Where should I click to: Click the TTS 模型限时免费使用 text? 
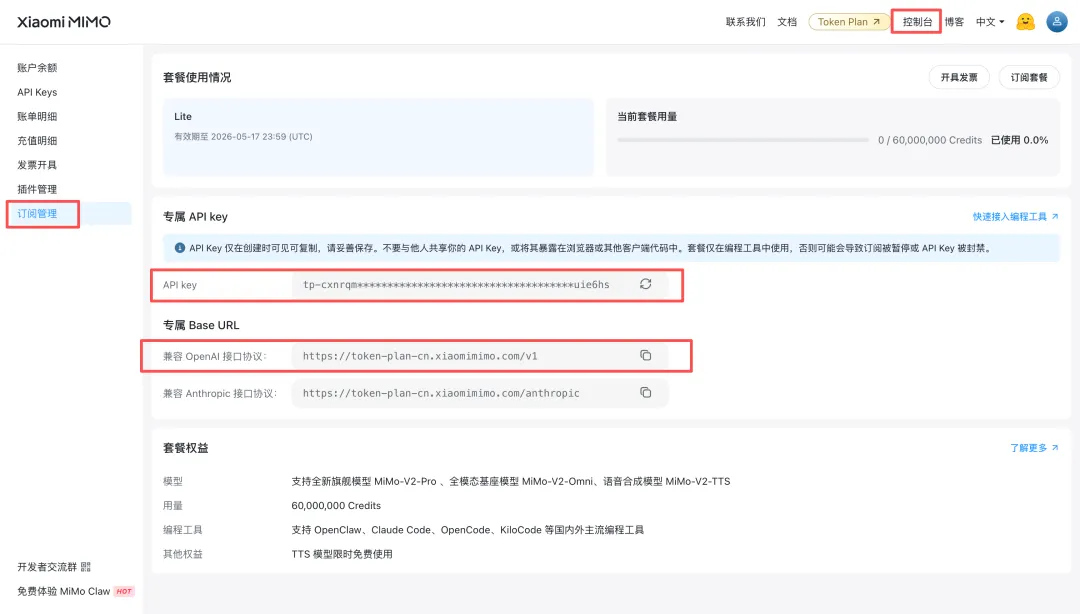click(x=342, y=554)
